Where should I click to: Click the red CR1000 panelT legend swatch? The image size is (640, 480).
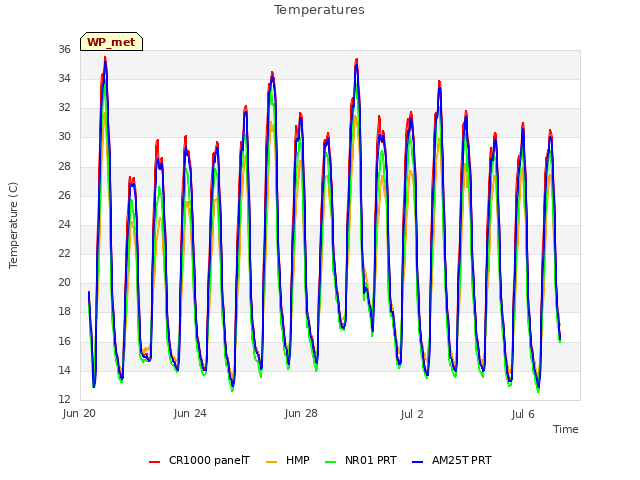(x=154, y=462)
